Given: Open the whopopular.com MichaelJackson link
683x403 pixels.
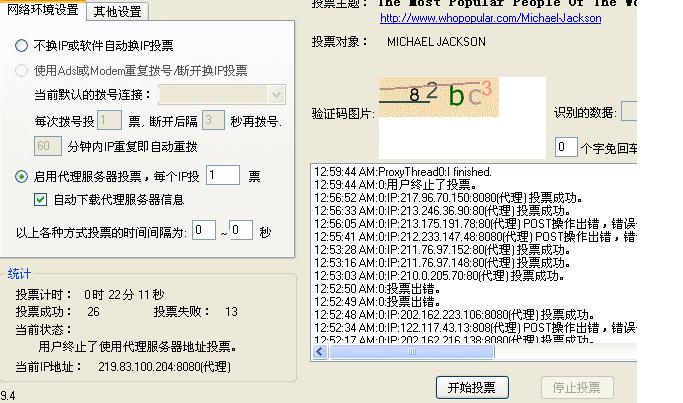Looking at the screenshot, I should click(476, 18).
